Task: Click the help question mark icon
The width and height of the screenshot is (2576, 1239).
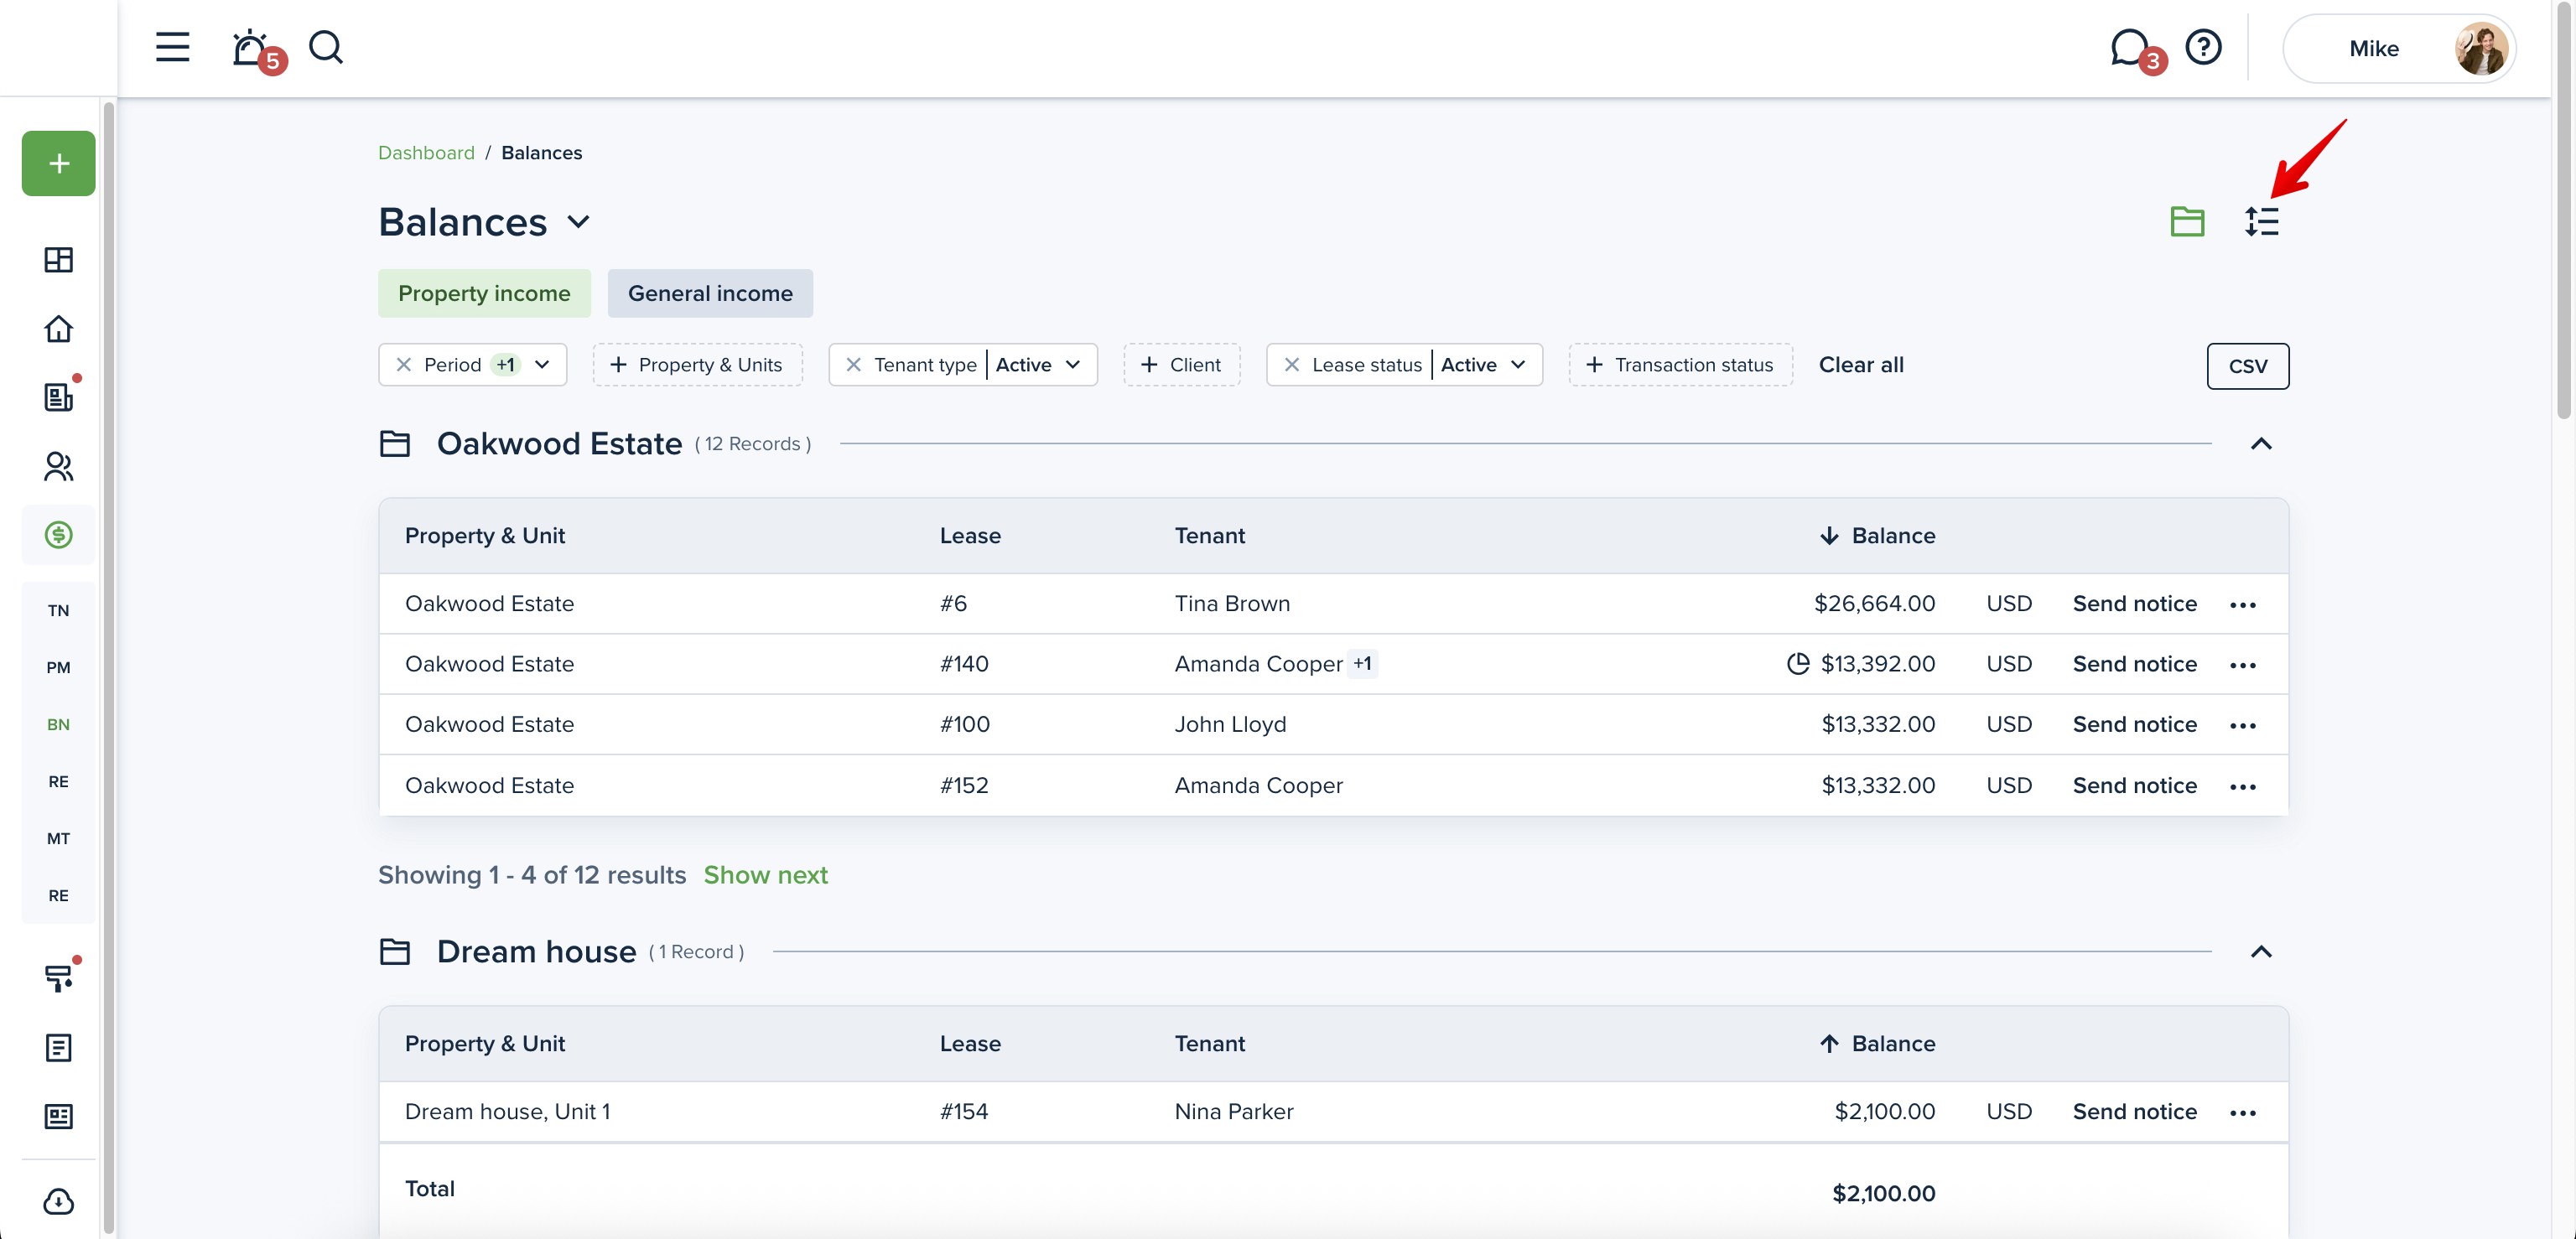Action: 2203,47
